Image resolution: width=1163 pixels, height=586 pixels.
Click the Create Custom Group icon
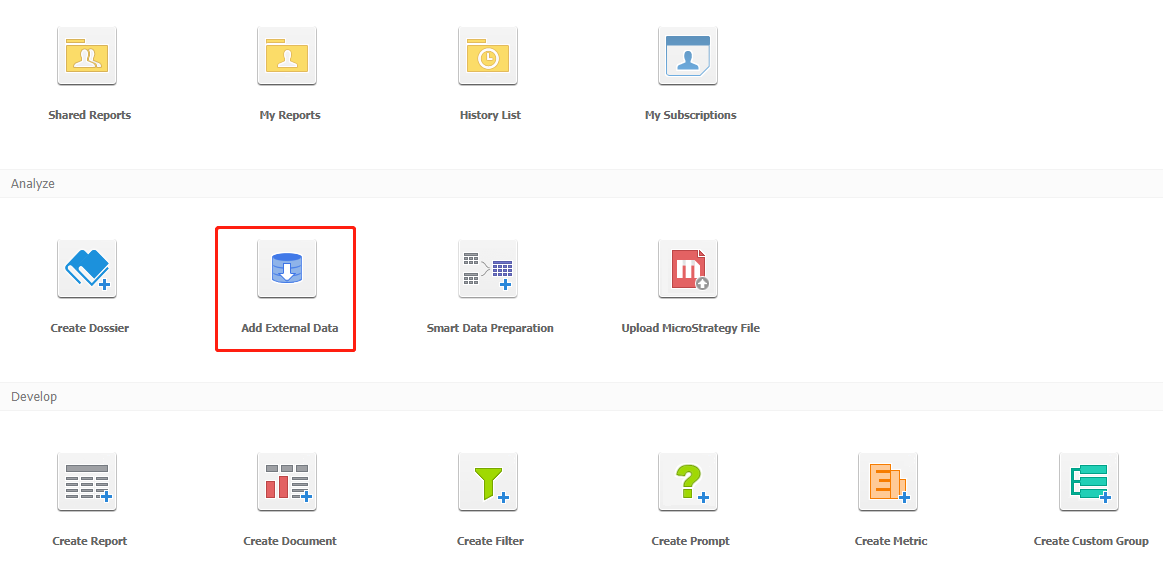tap(1089, 482)
